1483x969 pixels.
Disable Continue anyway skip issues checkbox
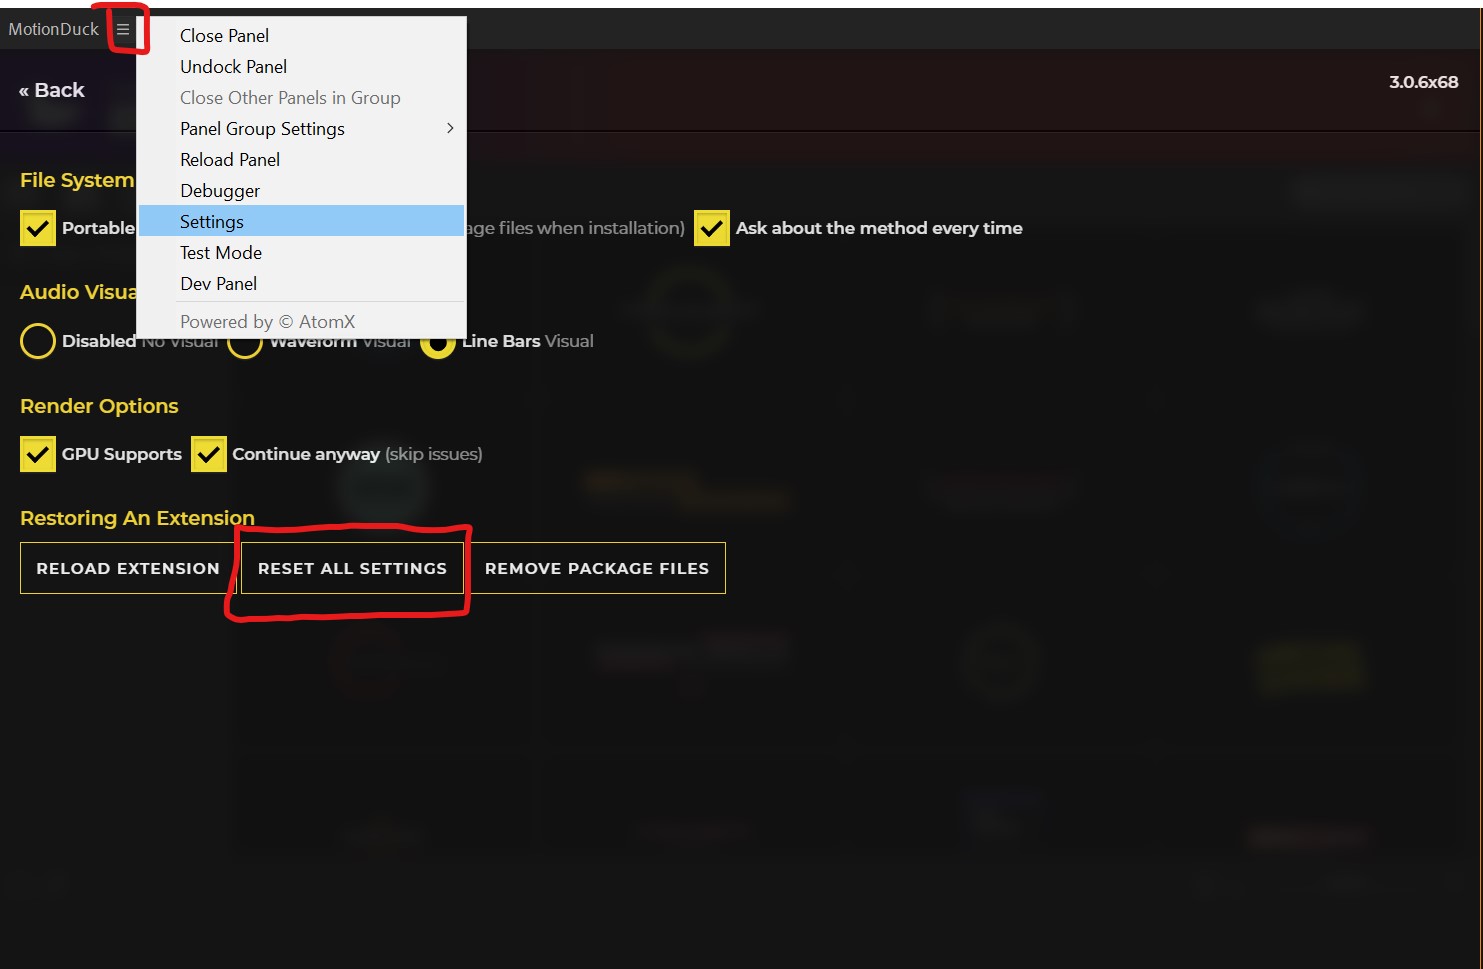point(209,454)
